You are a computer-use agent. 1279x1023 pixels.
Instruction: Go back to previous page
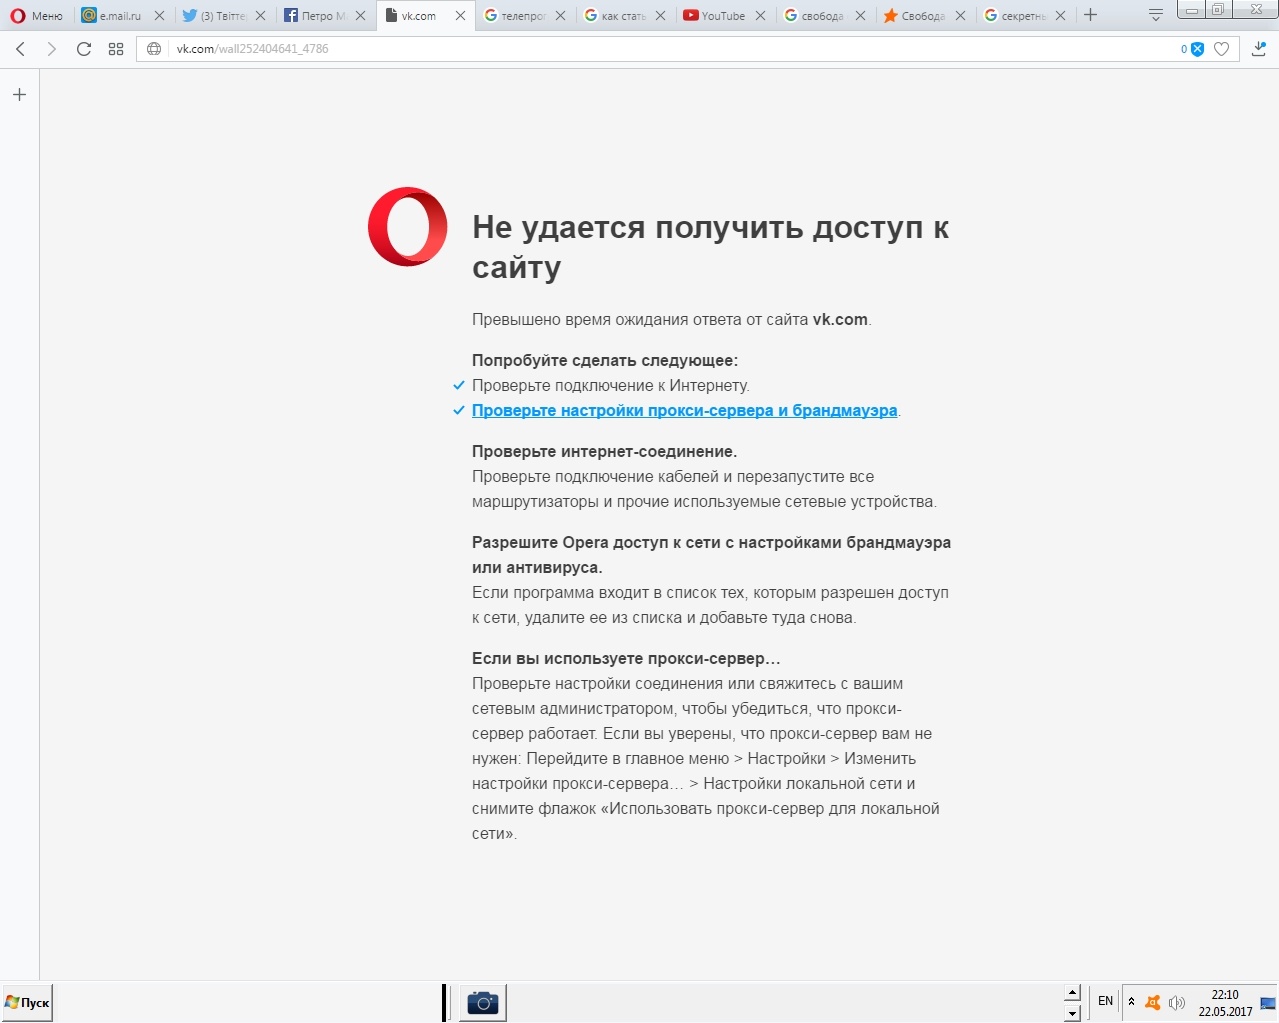pos(20,49)
